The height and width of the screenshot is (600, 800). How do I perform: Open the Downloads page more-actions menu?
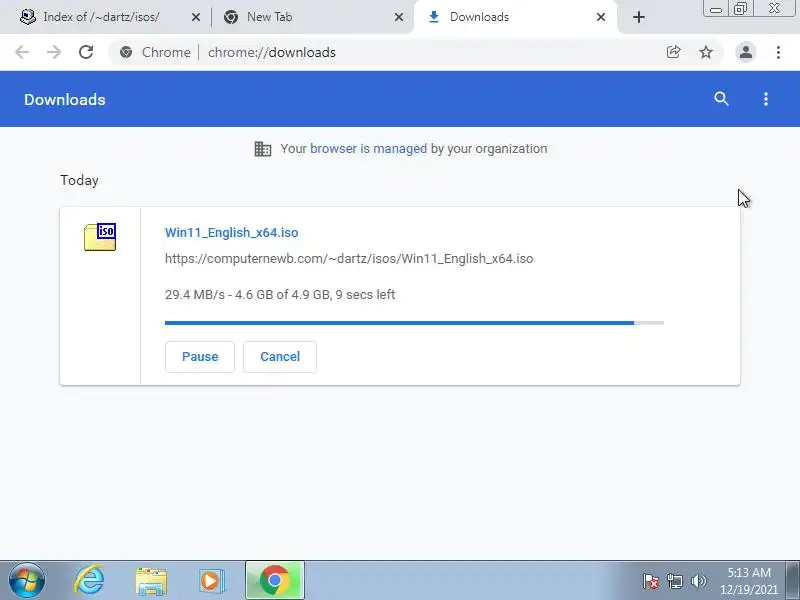(x=765, y=99)
